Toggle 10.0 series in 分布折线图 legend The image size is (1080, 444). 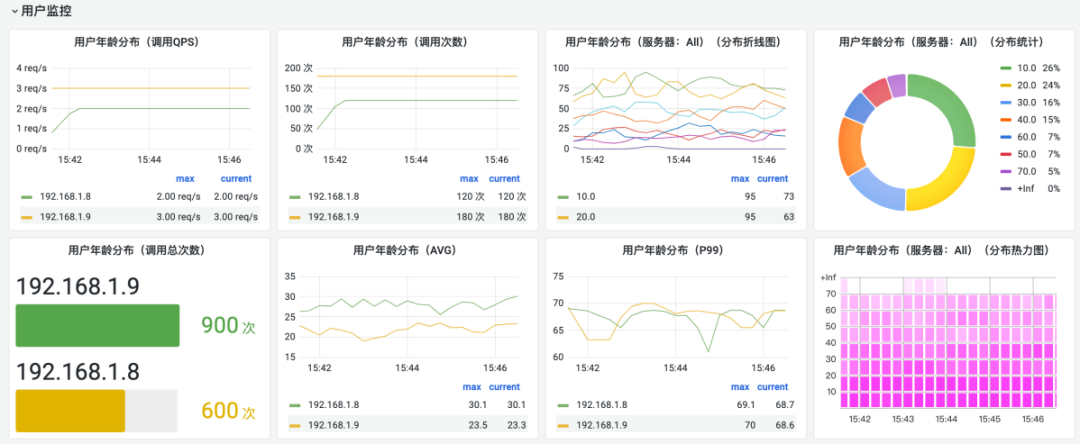point(585,196)
